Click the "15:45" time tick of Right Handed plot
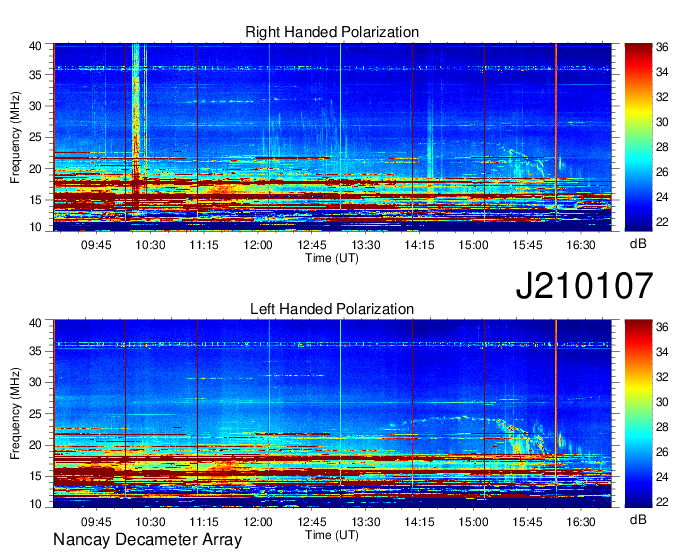The width and height of the screenshot is (680, 552). [x=527, y=245]
